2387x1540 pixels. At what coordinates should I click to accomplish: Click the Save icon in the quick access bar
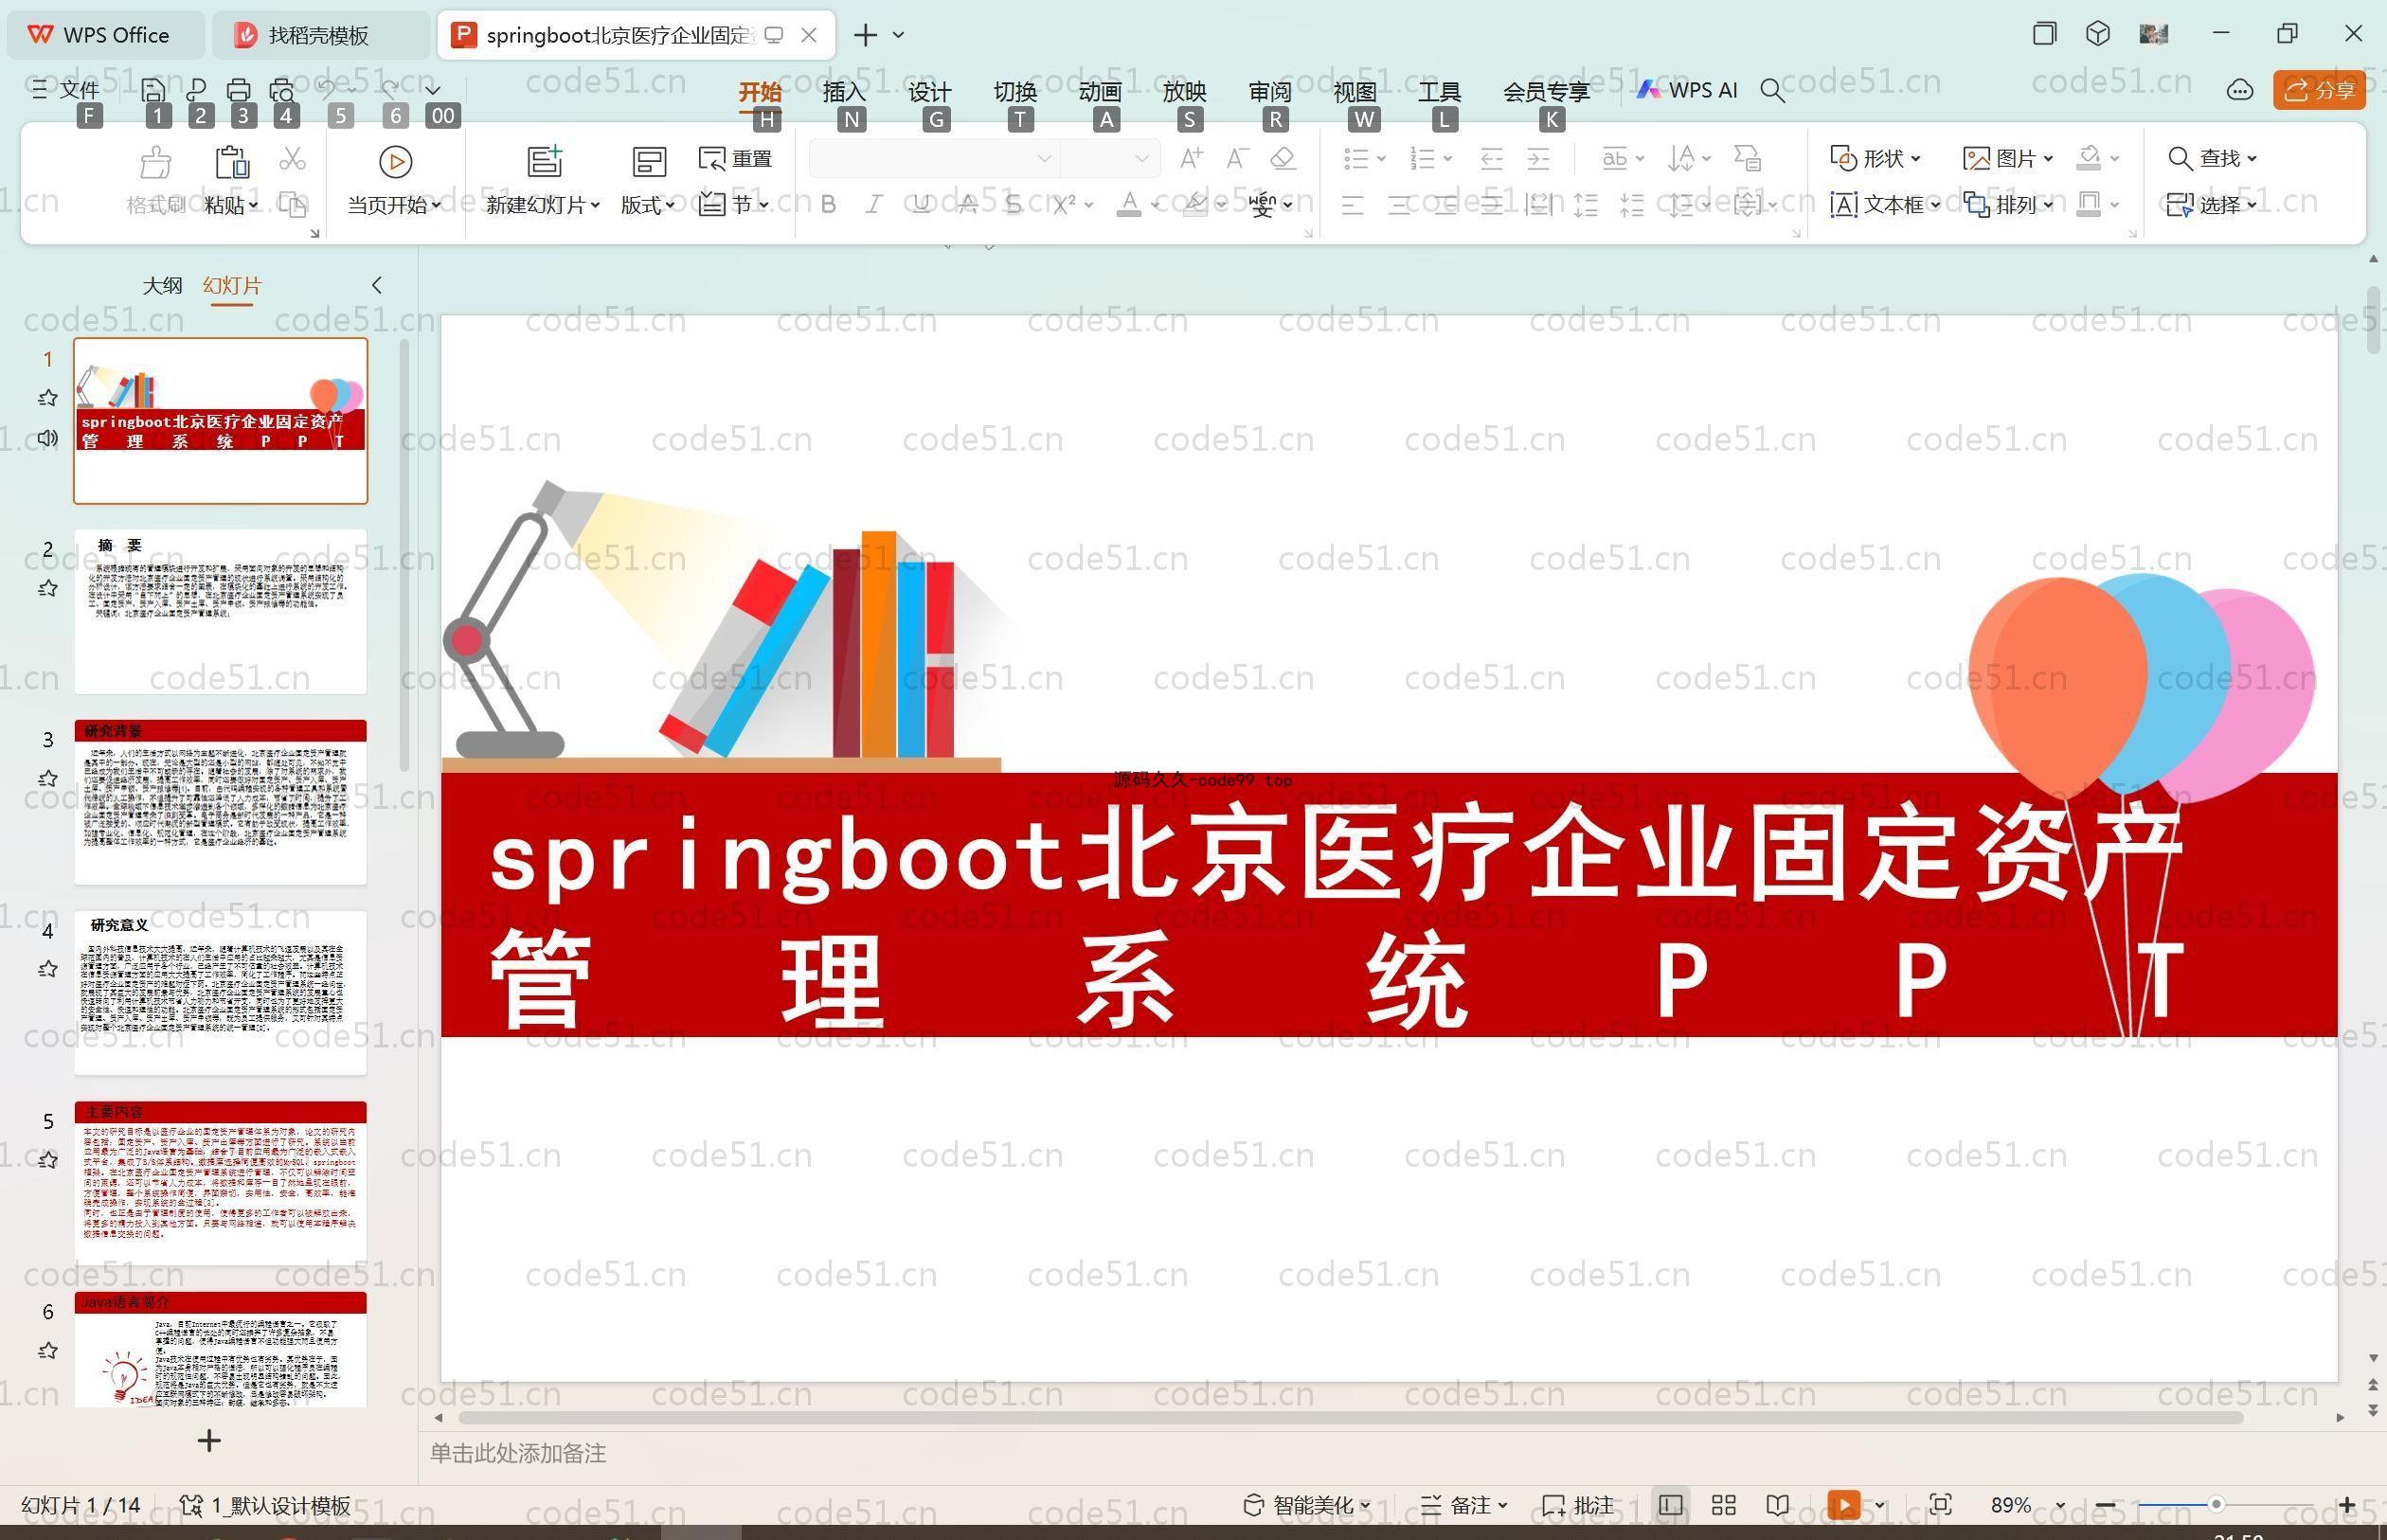[x=153, y=90]
